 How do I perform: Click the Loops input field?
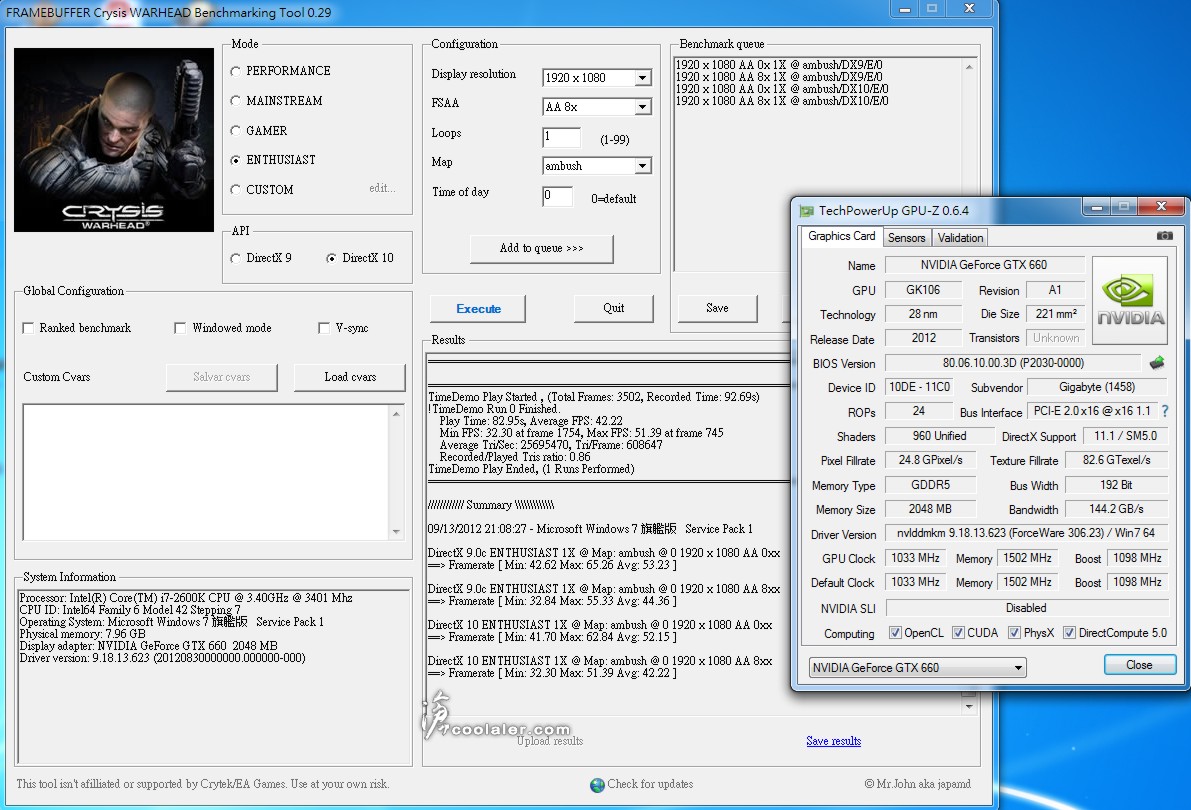[561, 137]
